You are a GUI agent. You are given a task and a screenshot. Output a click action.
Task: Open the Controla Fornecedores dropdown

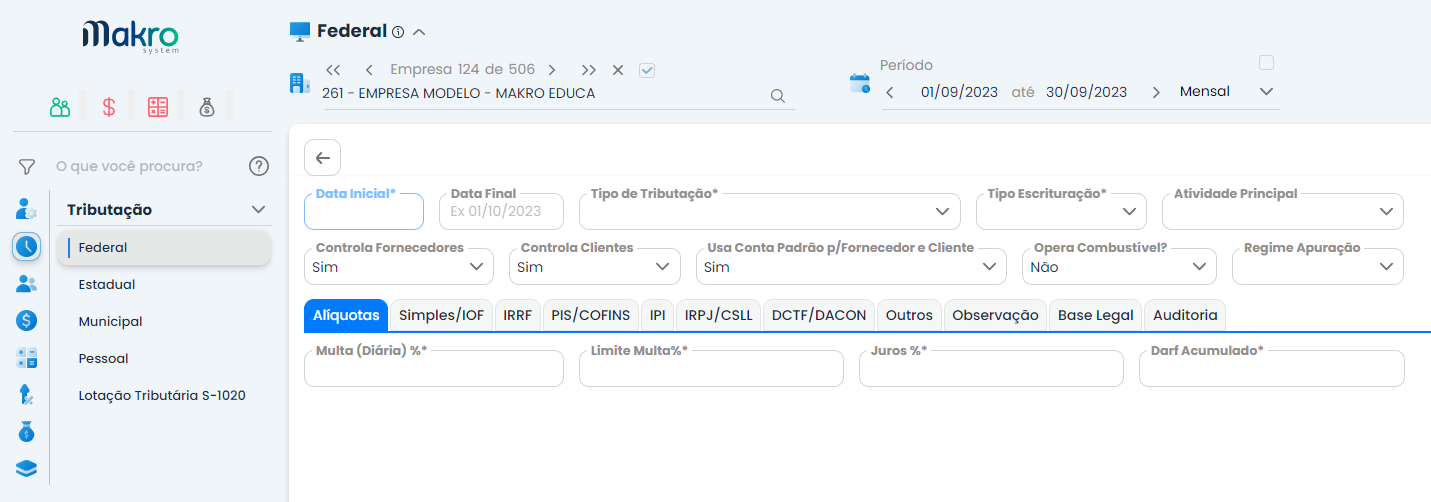point(399,267)
